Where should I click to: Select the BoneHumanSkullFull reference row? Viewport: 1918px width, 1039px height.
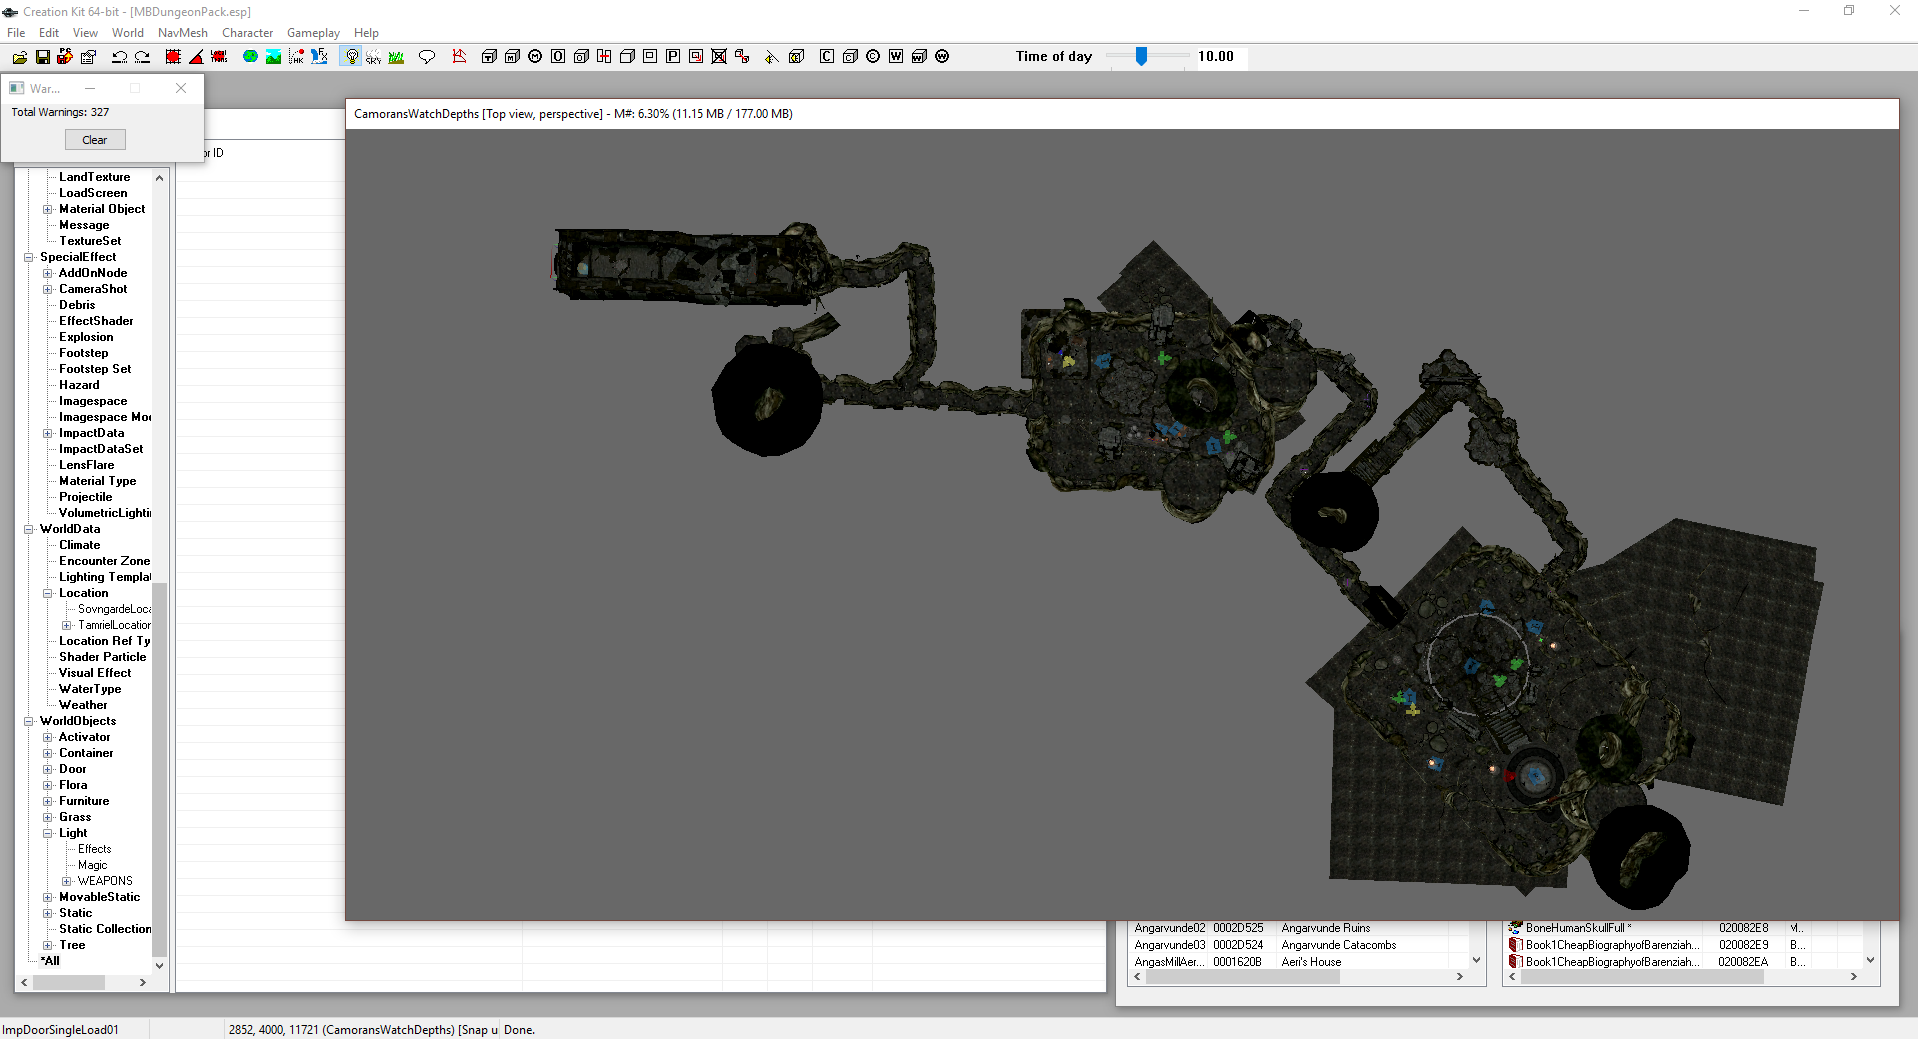pos(1684,928)
